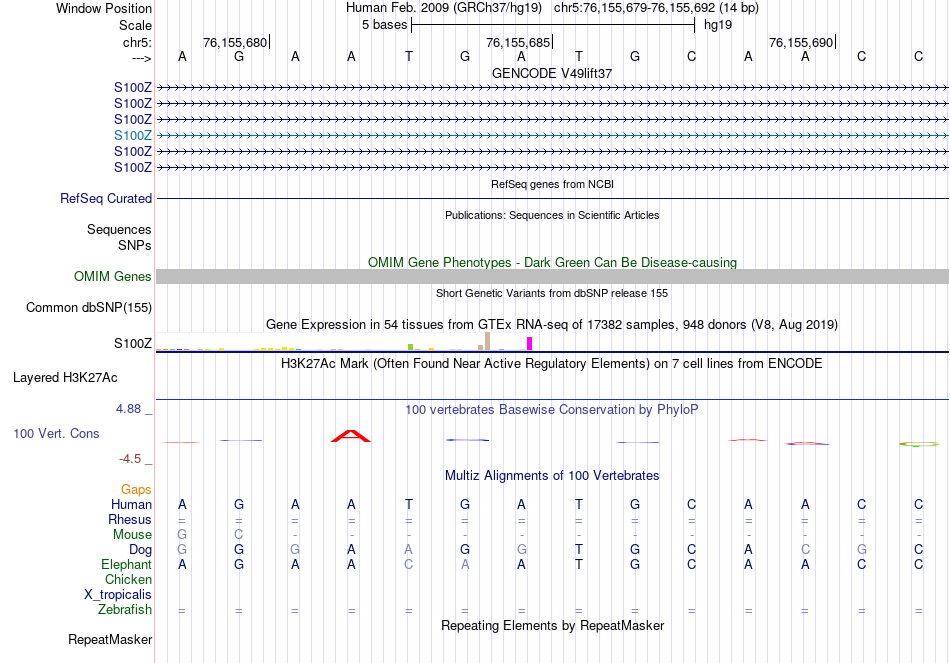950x663 pixels.
Task: Open the 'GENCODE V49lift37' track title
Action: click(552, 73)
